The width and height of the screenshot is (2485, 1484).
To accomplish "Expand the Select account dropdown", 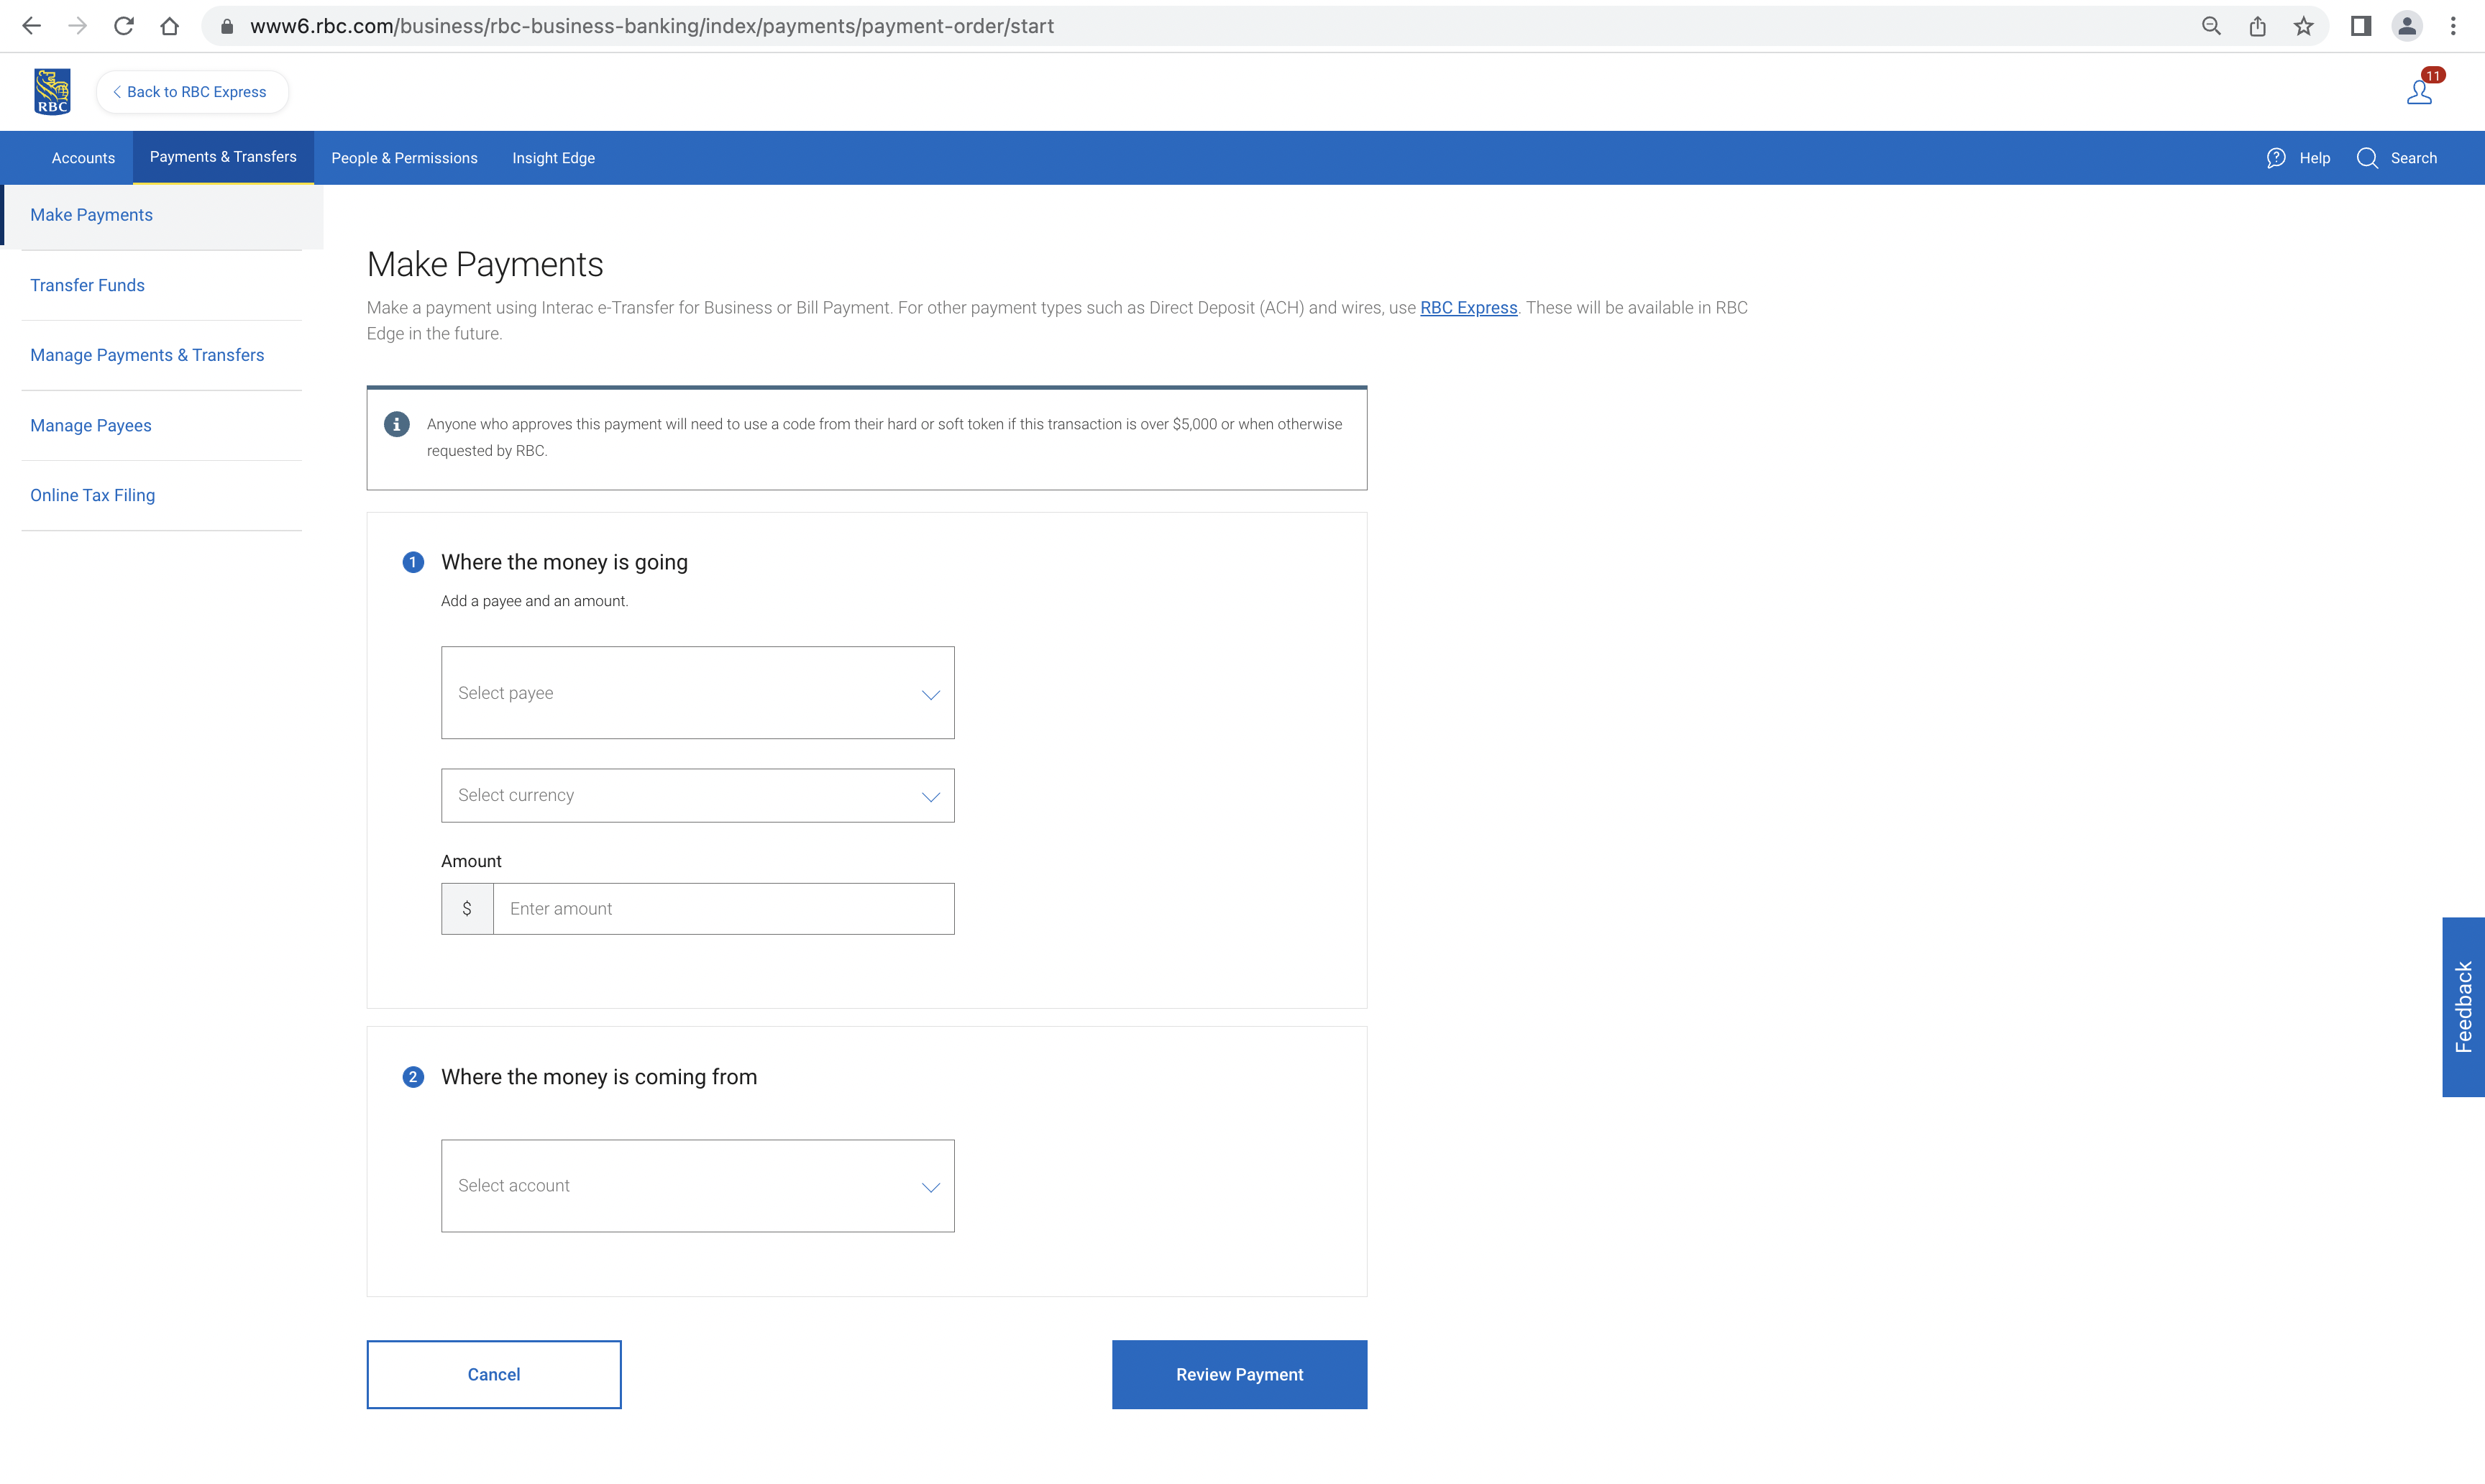I will click(697, 1186).
